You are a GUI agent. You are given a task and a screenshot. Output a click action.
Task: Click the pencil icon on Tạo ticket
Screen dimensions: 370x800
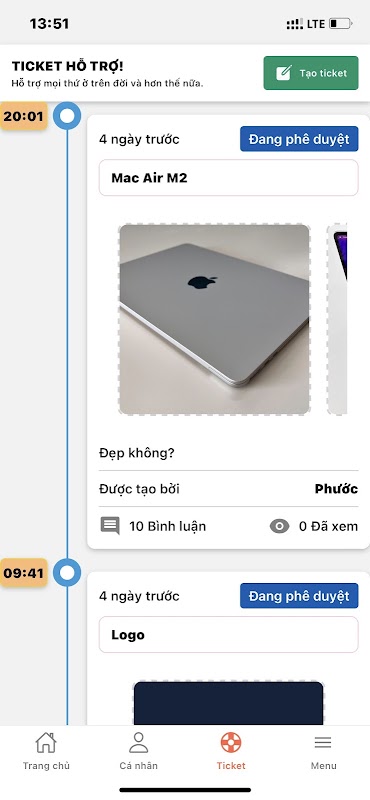[x=284, y=73]
